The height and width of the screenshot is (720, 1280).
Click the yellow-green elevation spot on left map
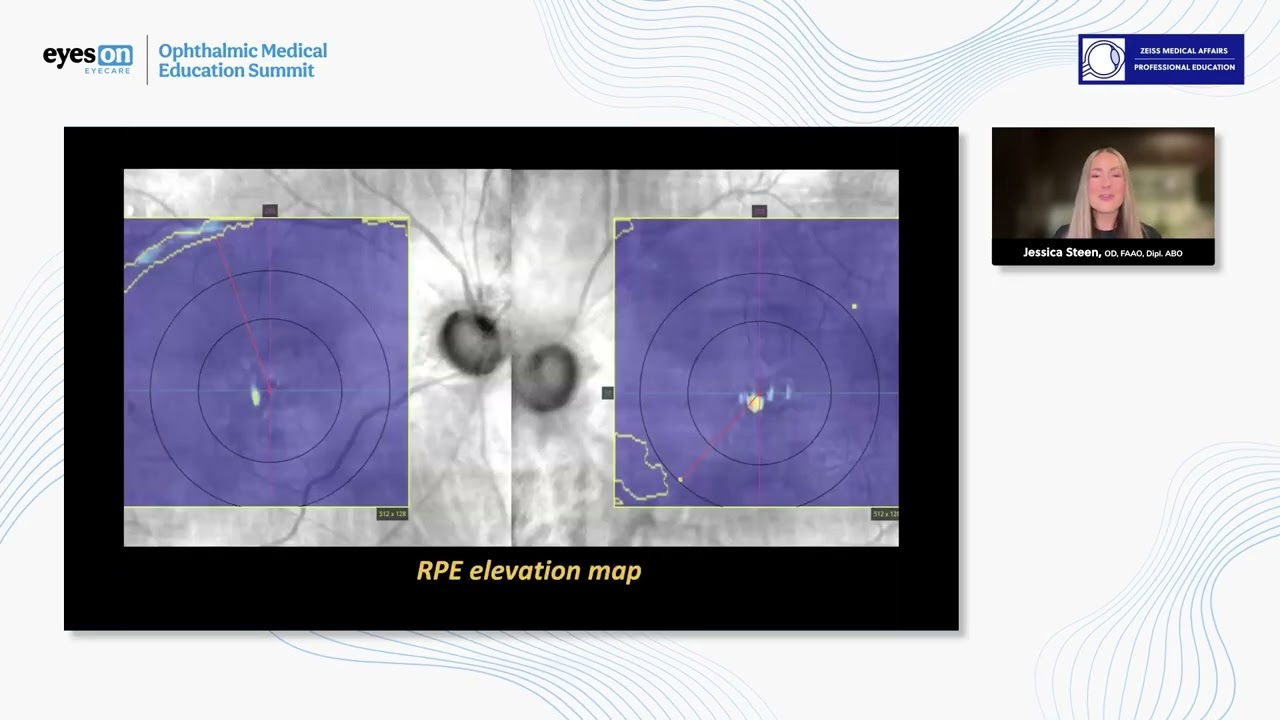coord(256,396)
